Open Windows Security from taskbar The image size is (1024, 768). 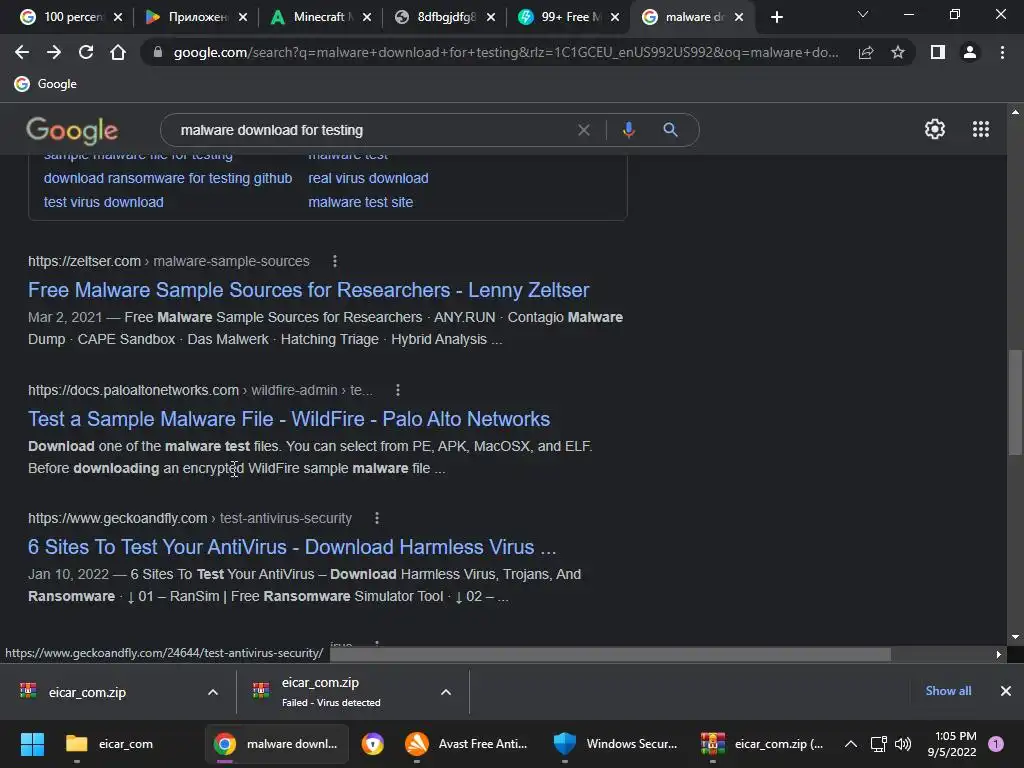(615, 744)
